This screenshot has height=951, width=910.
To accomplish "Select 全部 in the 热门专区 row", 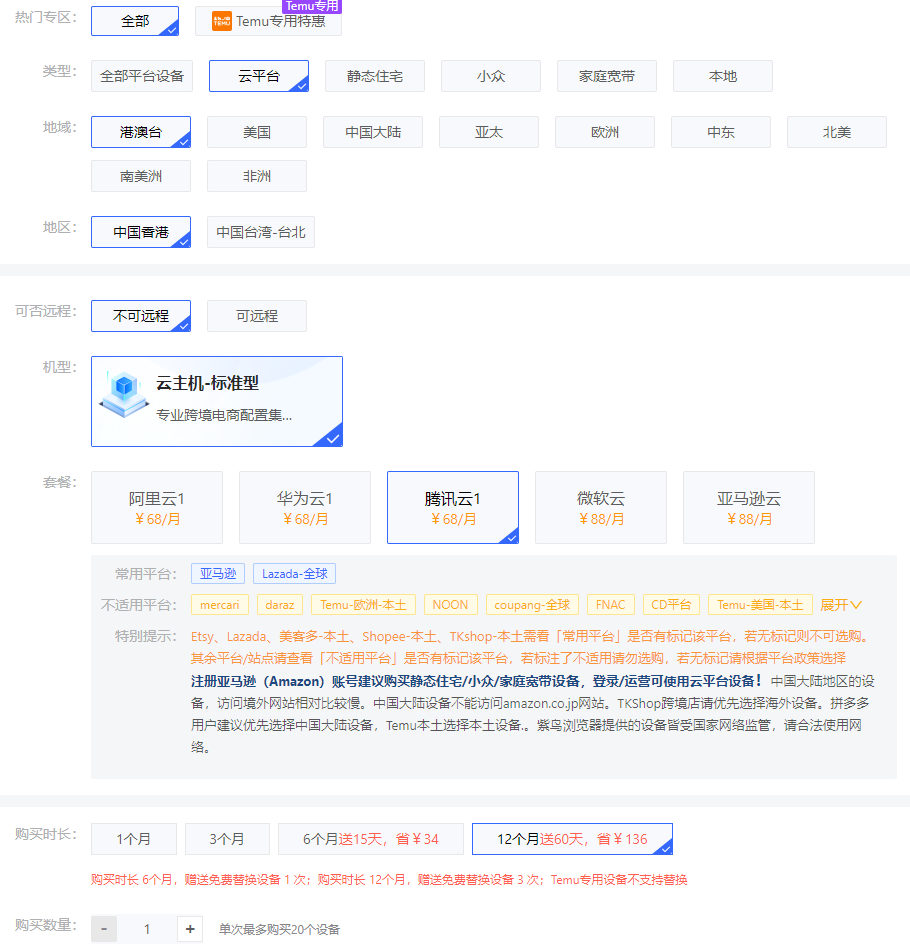I will tap(135, 21).
